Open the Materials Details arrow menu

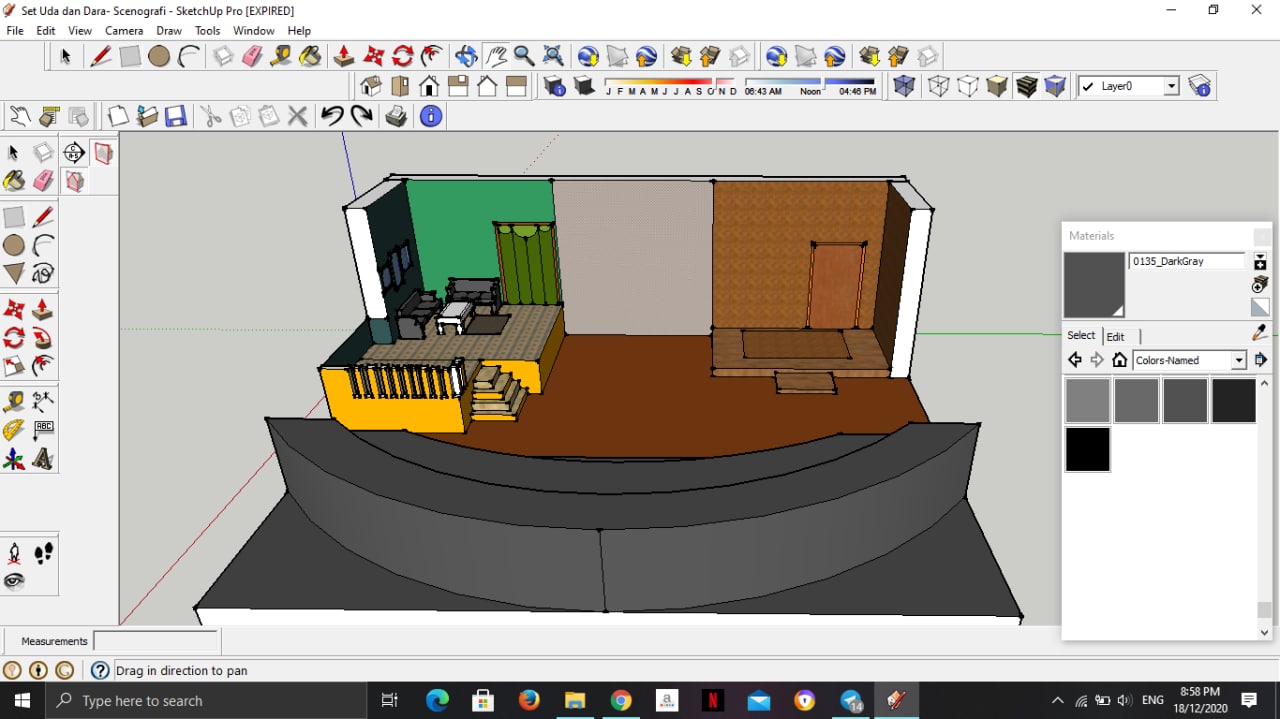(1261, 360)
